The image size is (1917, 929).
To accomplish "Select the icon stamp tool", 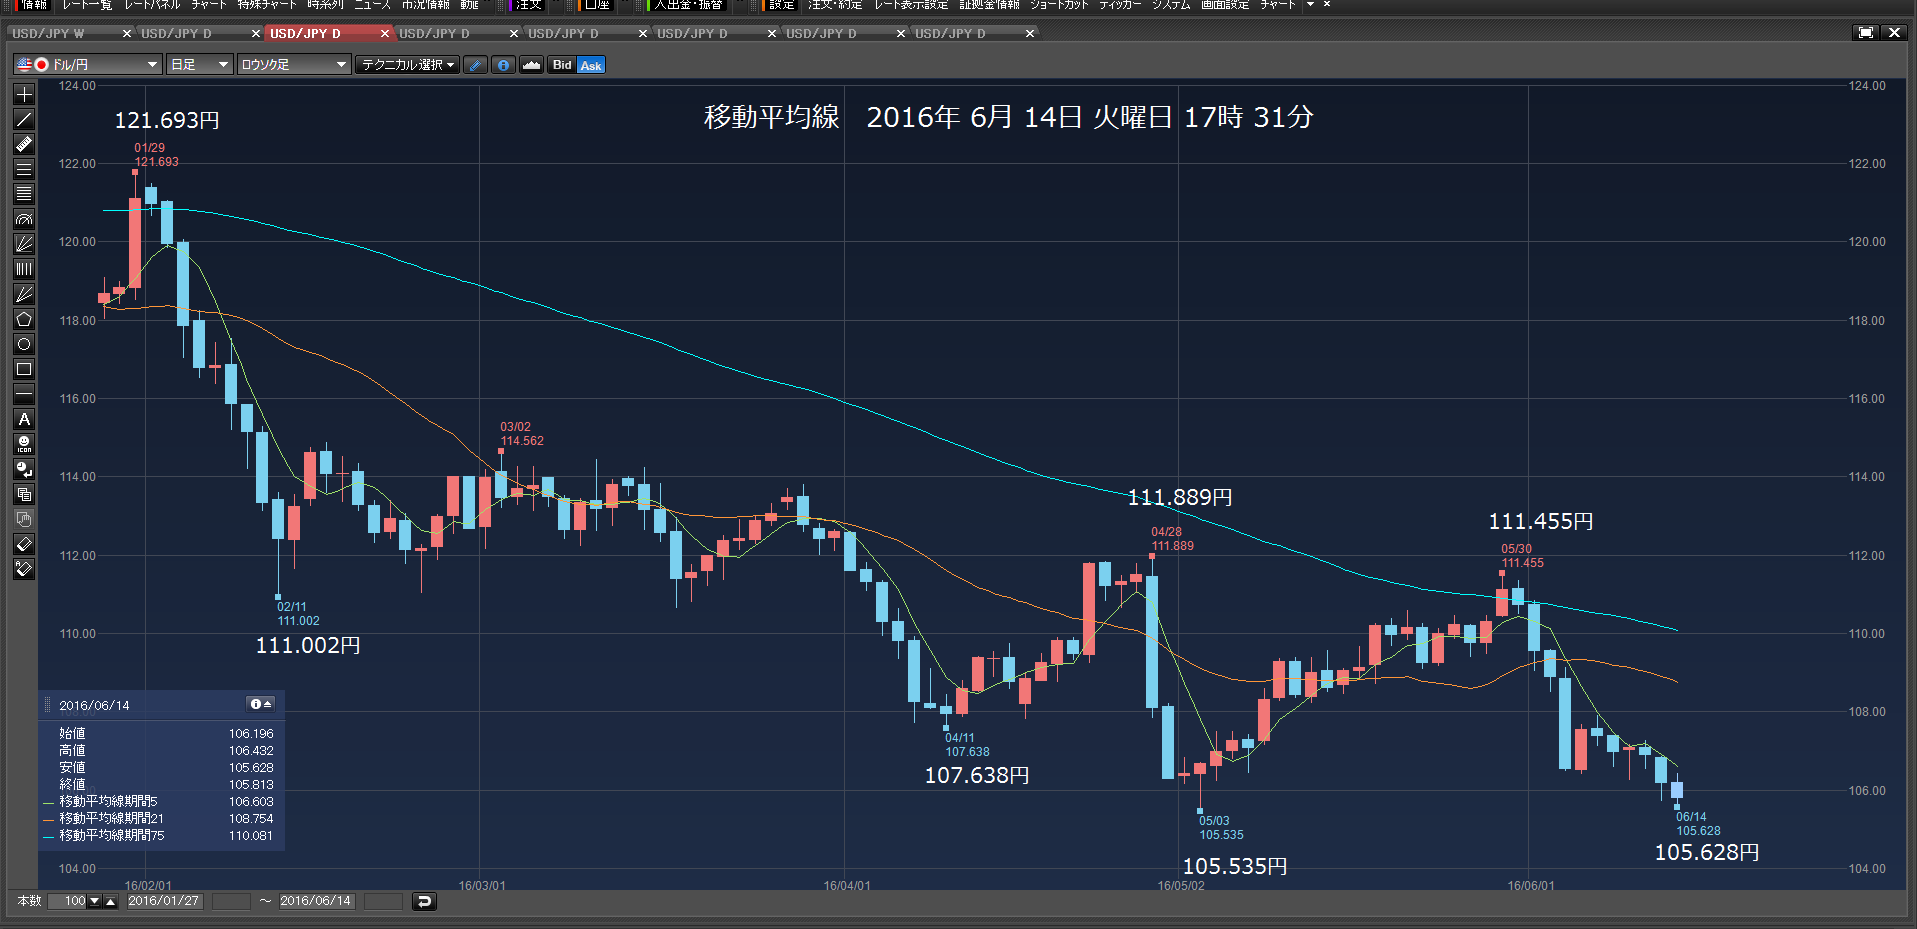I will [x=24, y=444].
